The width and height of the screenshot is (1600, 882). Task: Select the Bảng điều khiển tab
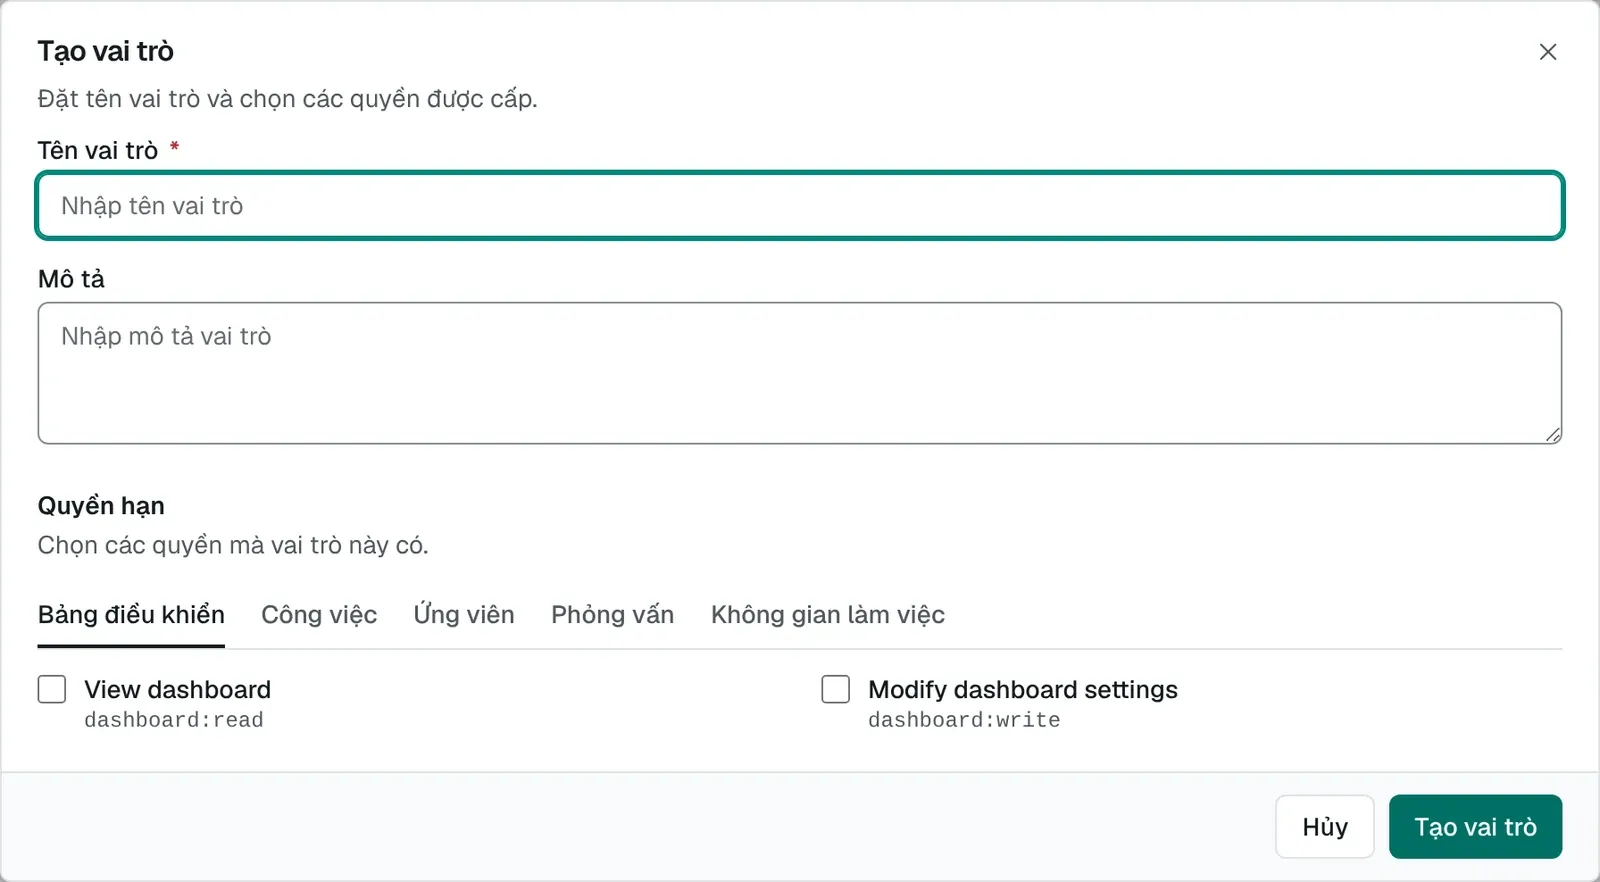(x=131, y=615)
